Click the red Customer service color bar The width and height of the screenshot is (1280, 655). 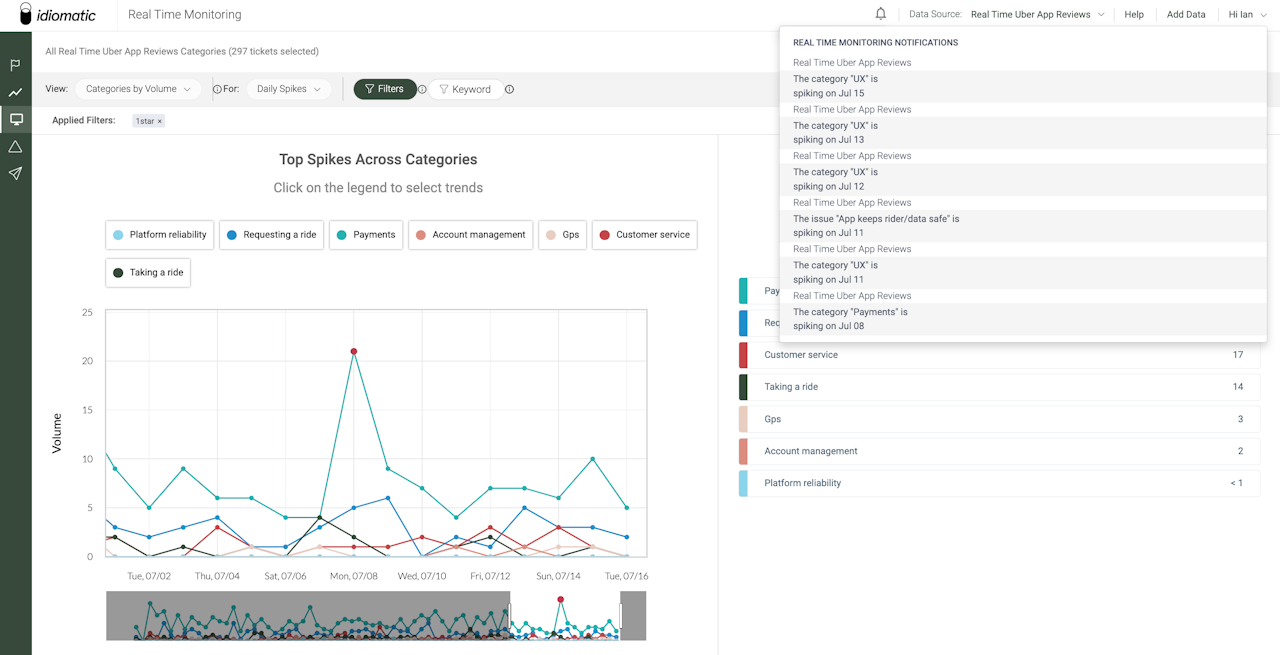(x=743, y=355)
